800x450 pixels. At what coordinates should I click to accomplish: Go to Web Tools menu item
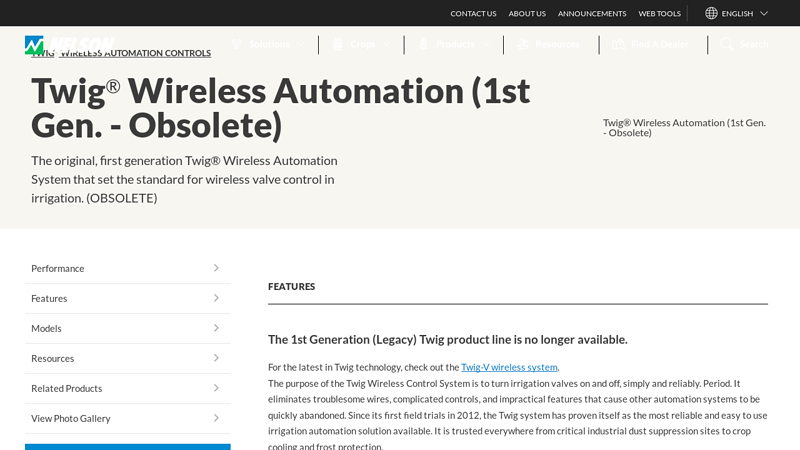click(x=659, y=13)
